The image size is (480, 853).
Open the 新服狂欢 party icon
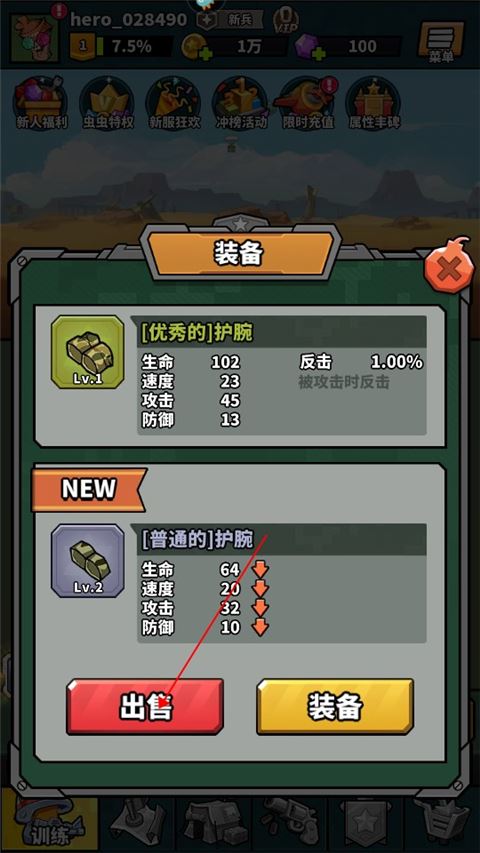tap(174, 103)
